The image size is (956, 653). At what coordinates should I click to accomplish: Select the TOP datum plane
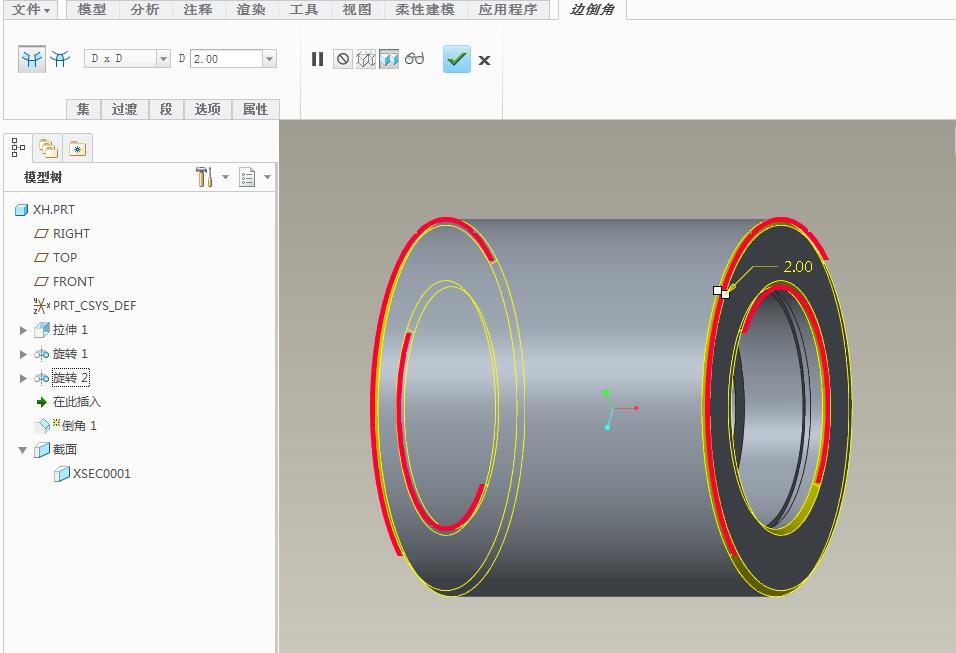point(65,258)
